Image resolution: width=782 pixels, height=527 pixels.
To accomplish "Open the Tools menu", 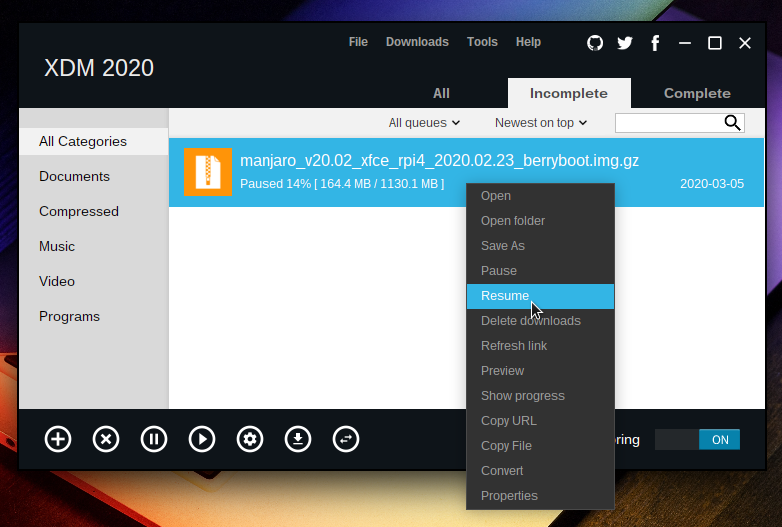I will point(482,42).
